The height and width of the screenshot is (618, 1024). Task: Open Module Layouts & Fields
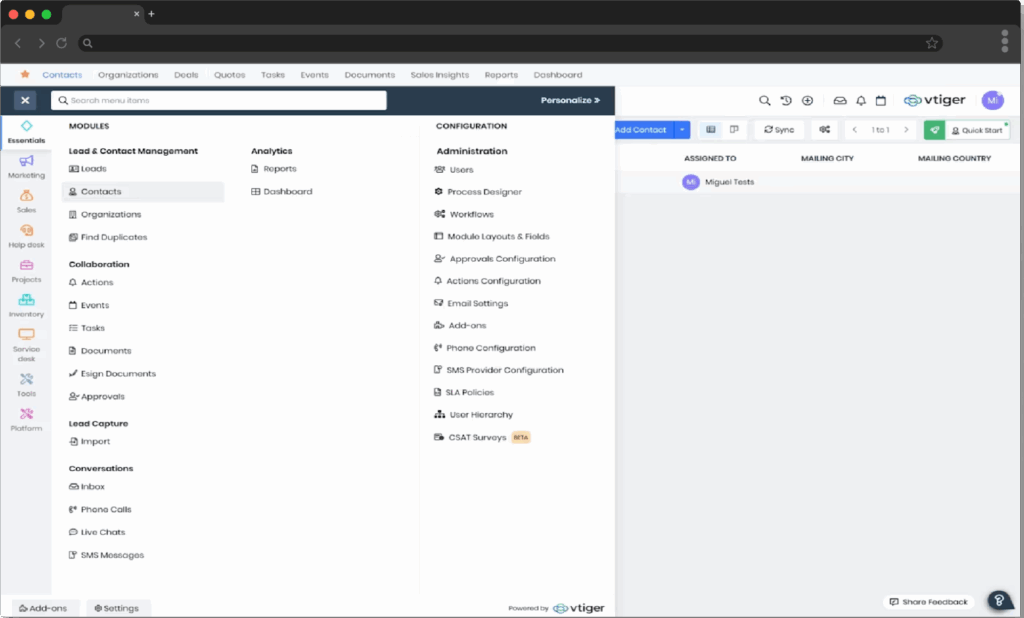click(x=492, y=236)
